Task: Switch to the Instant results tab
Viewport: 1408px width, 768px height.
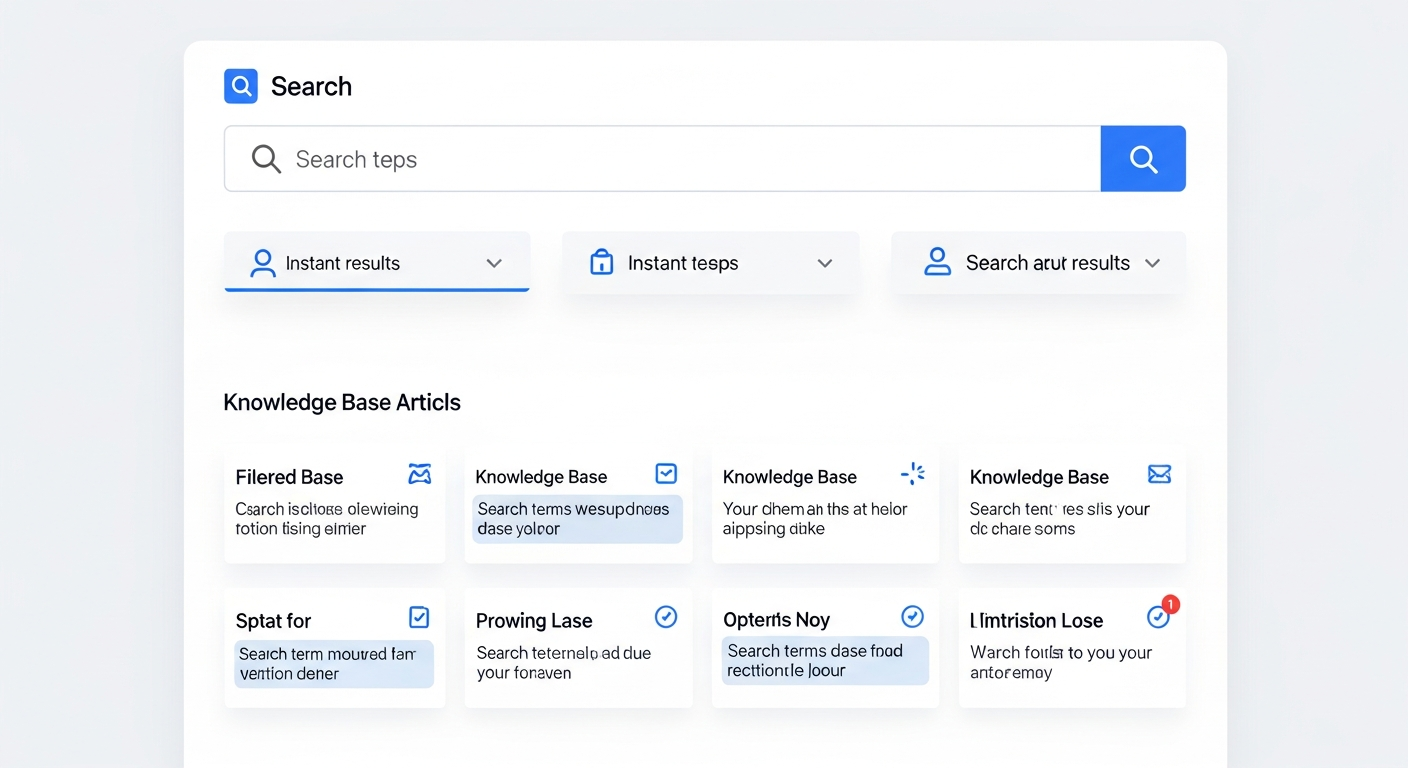Action: 342,262
